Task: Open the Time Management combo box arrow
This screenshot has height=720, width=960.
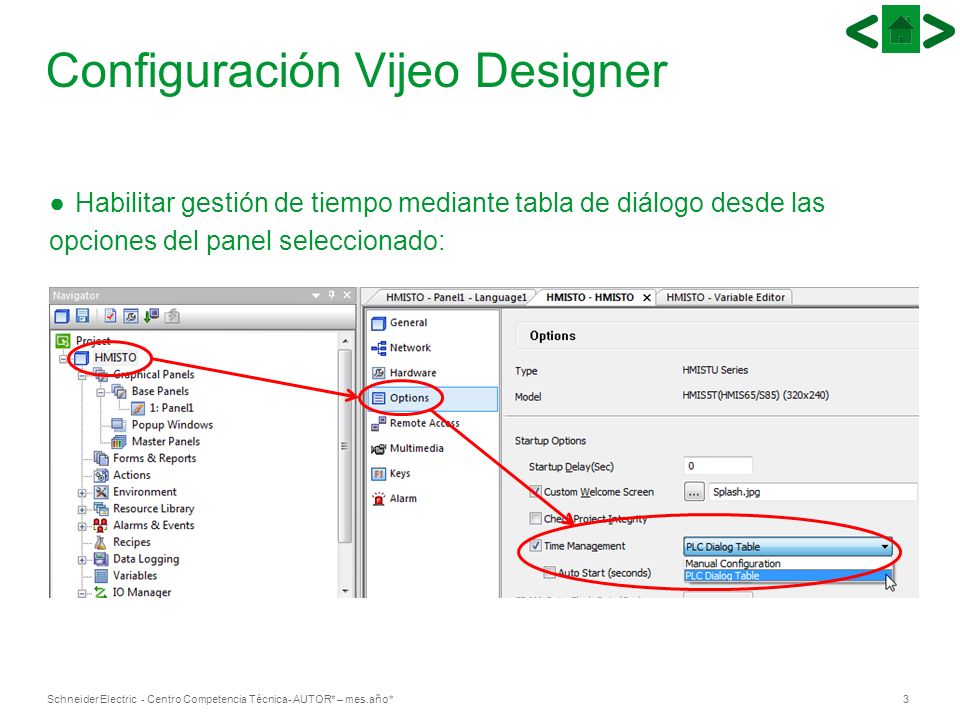Action: click(x=885, y=547)
